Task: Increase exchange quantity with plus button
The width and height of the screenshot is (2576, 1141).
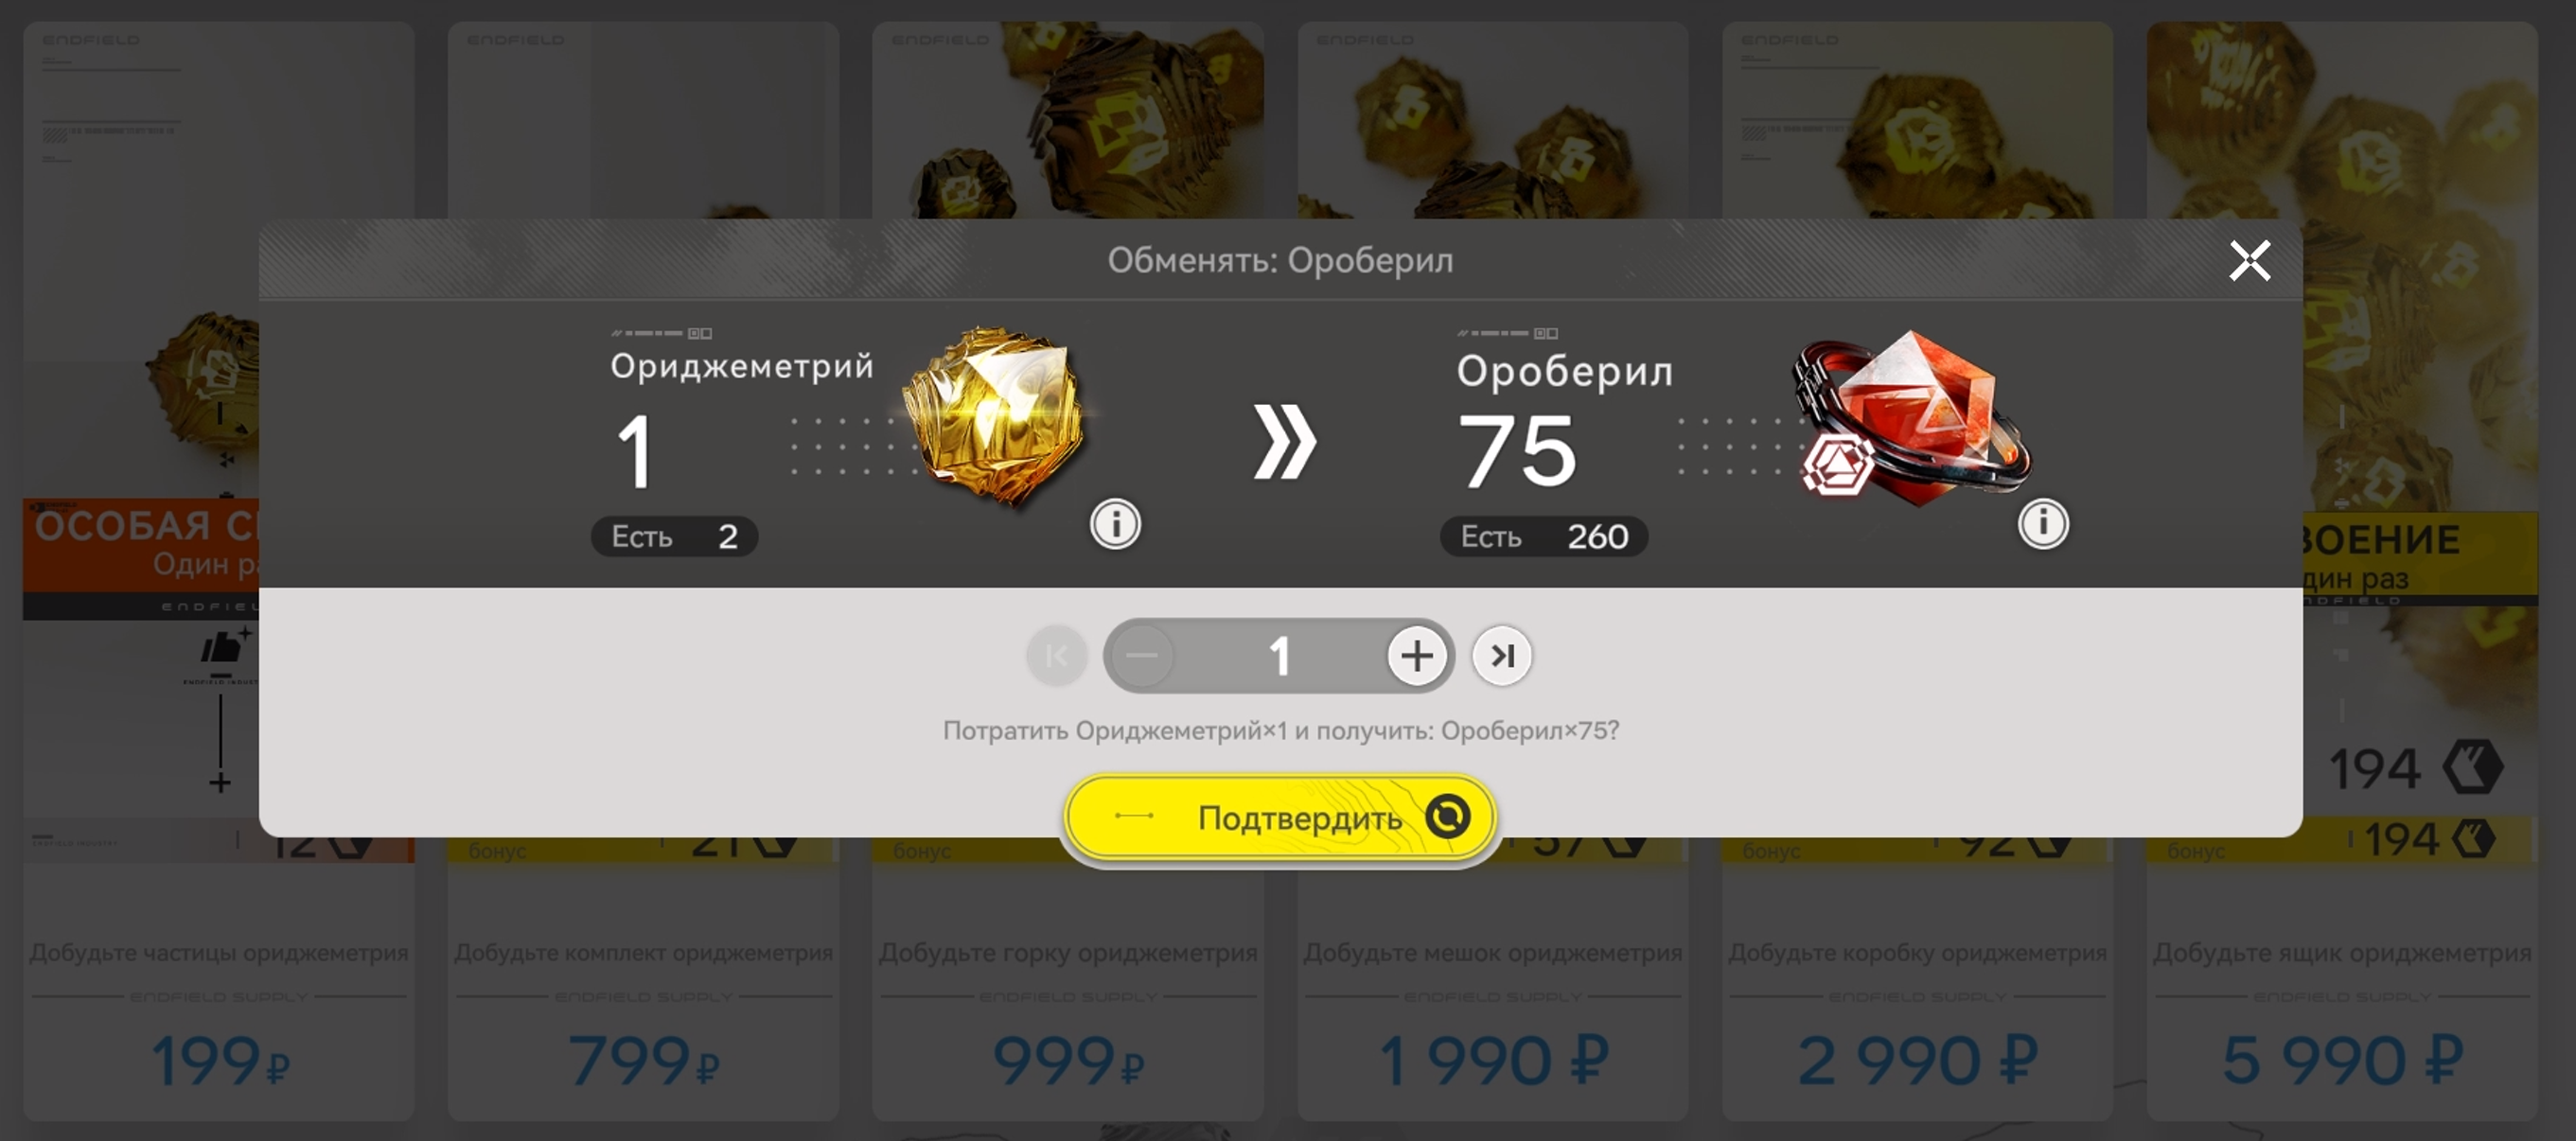Action: (1417, 656)
